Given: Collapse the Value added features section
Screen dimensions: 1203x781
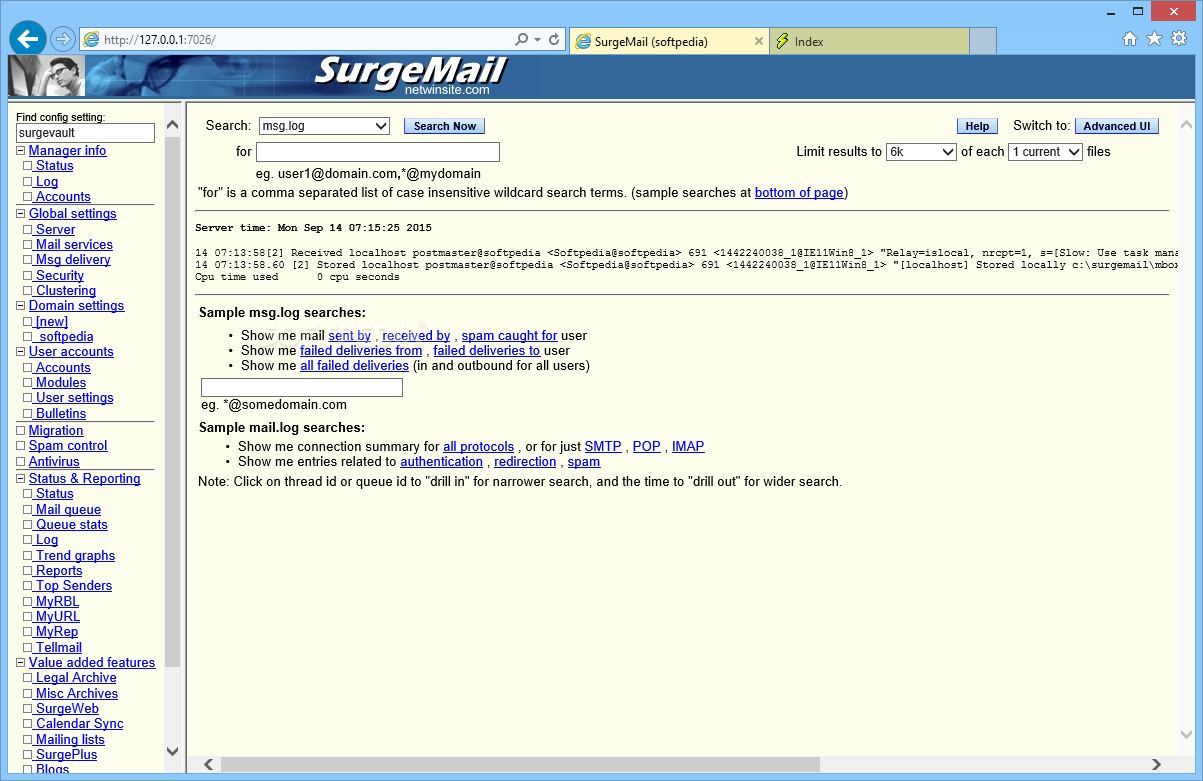Looking at the screenshot, I should [x=20, y=663].
